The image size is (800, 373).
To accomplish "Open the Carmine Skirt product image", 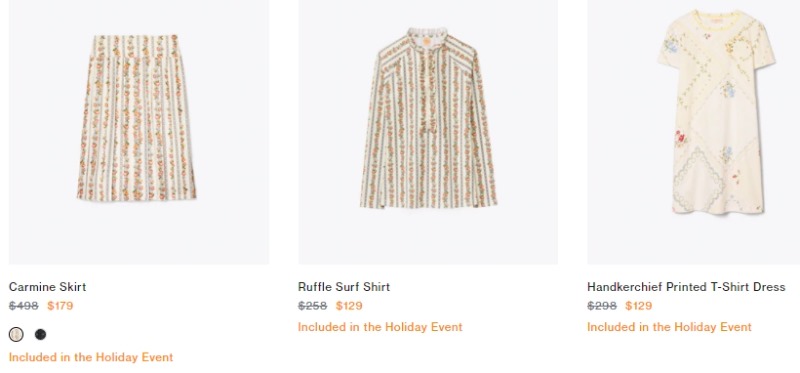I will coord(139,132).
